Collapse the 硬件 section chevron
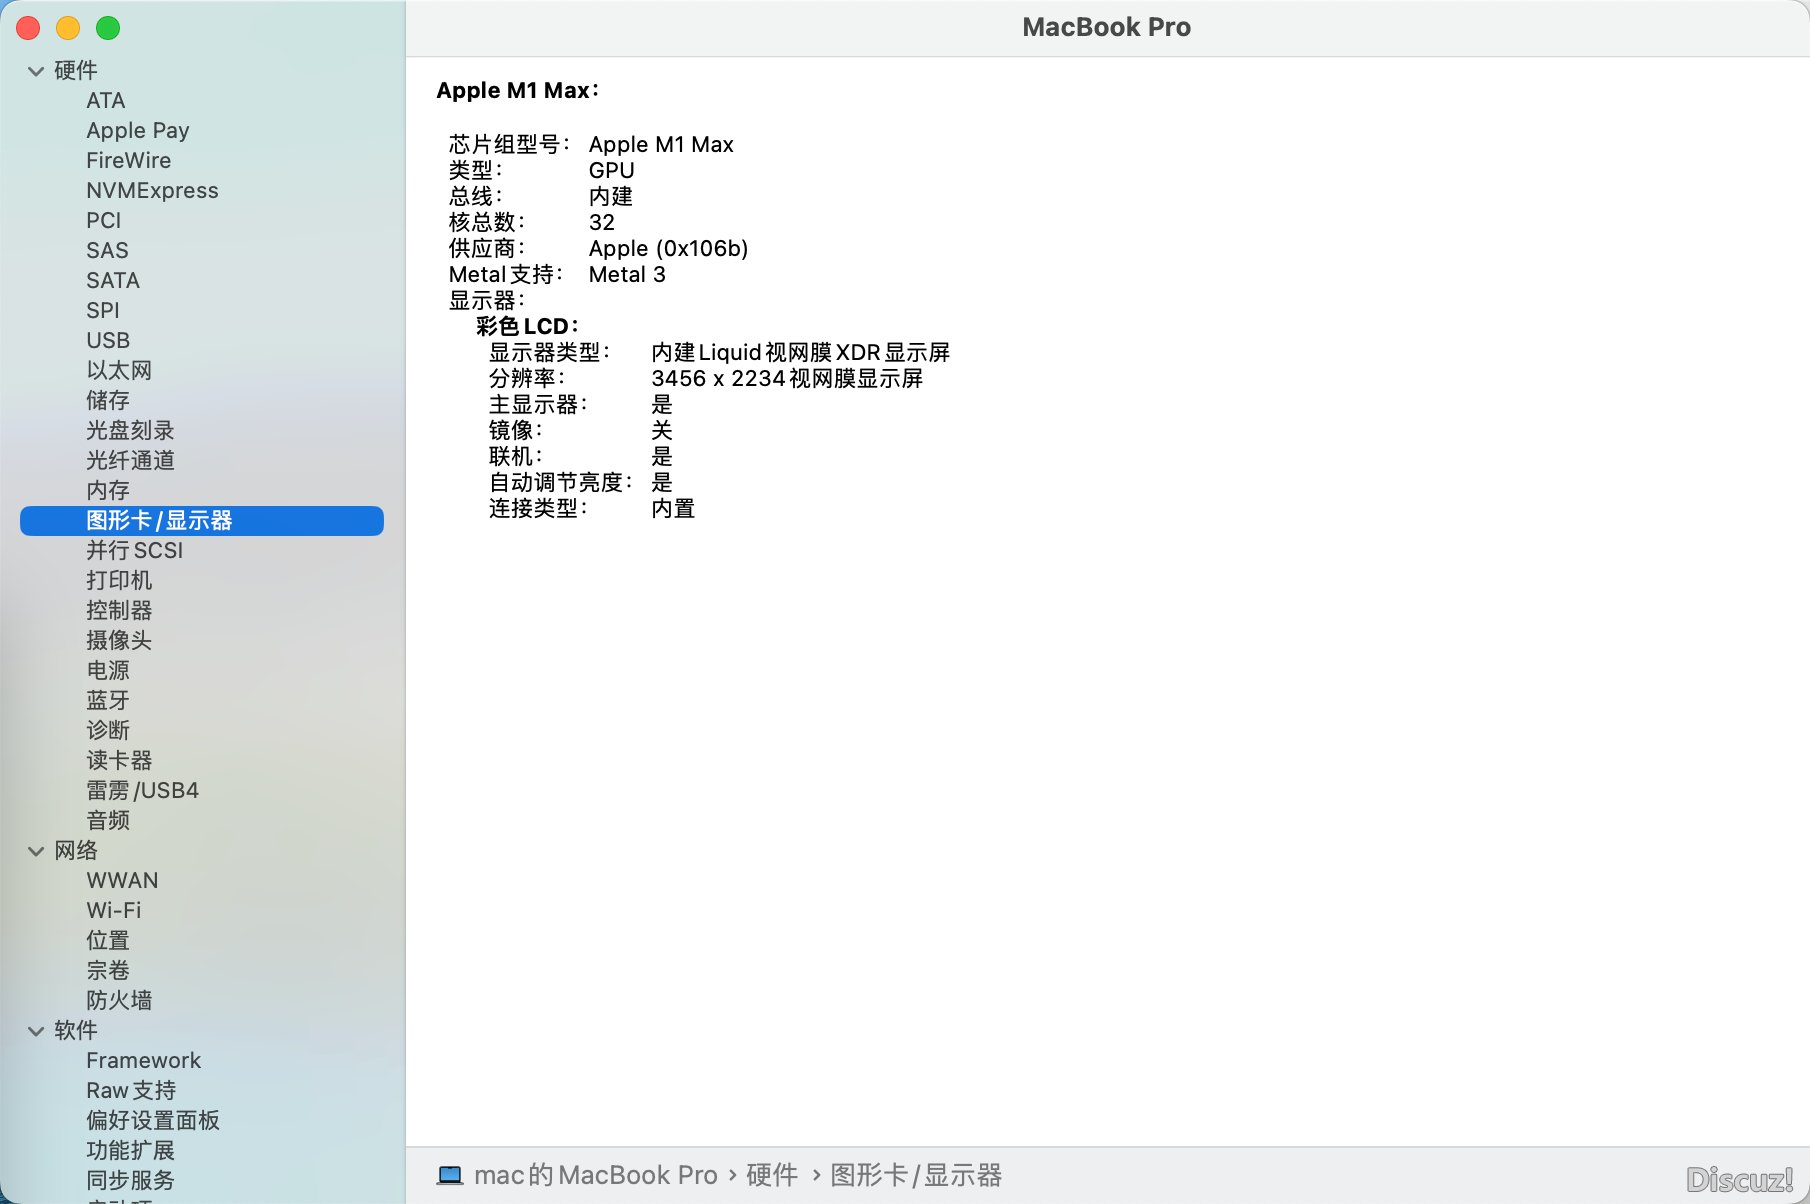The height and width of the screenshot is (1204, 1810). pos(36,71)
